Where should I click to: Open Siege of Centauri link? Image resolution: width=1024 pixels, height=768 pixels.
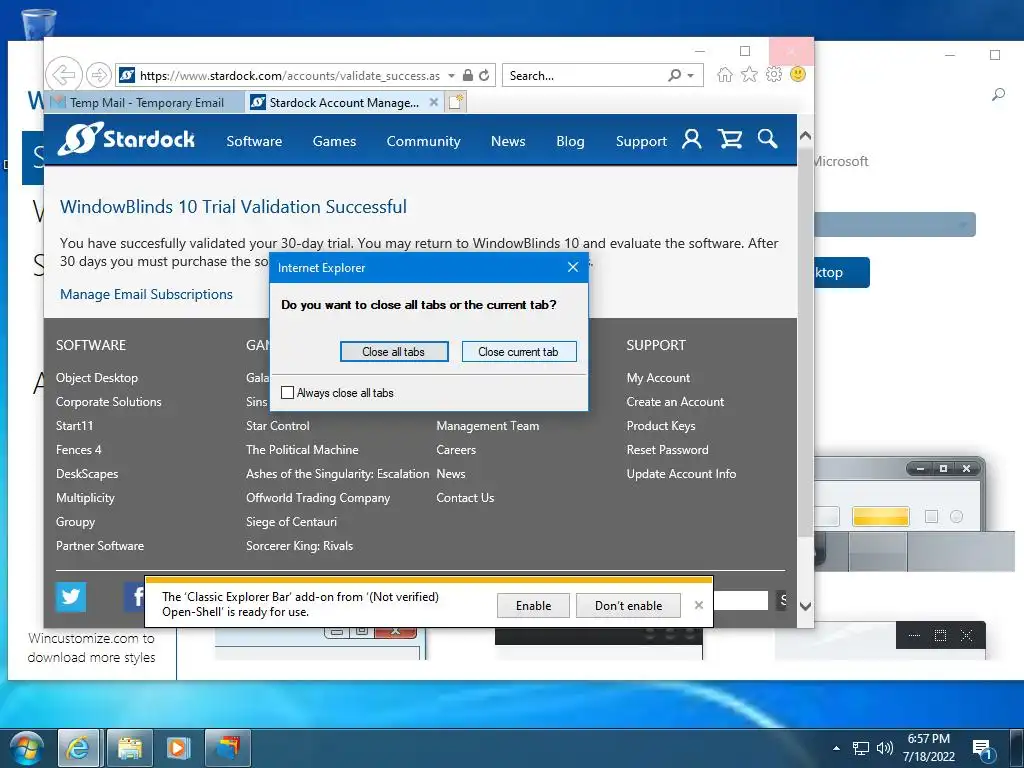click(291, 522)
